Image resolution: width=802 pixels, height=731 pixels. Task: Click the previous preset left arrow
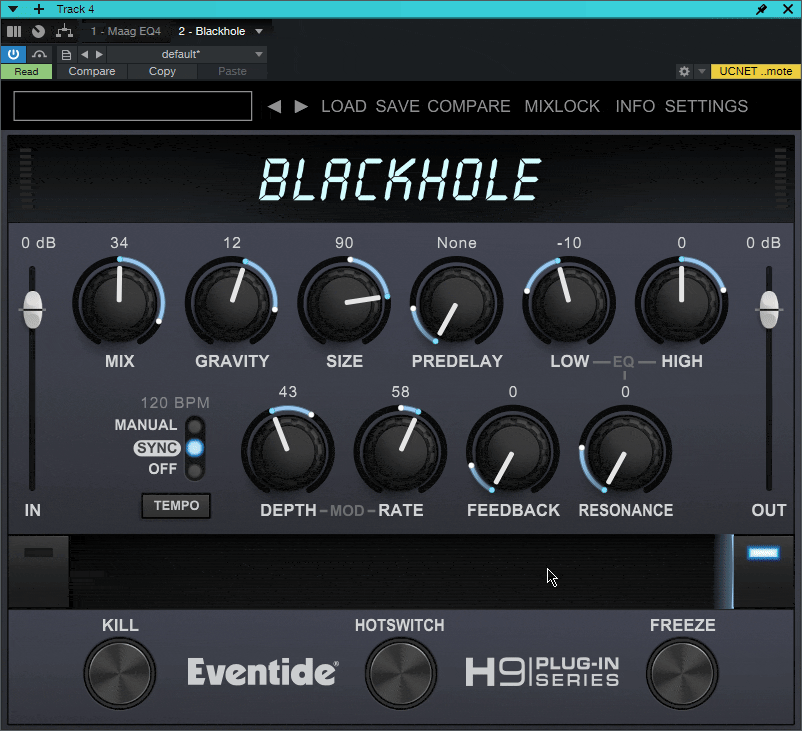pyautogui.click(x=274, y=106)
